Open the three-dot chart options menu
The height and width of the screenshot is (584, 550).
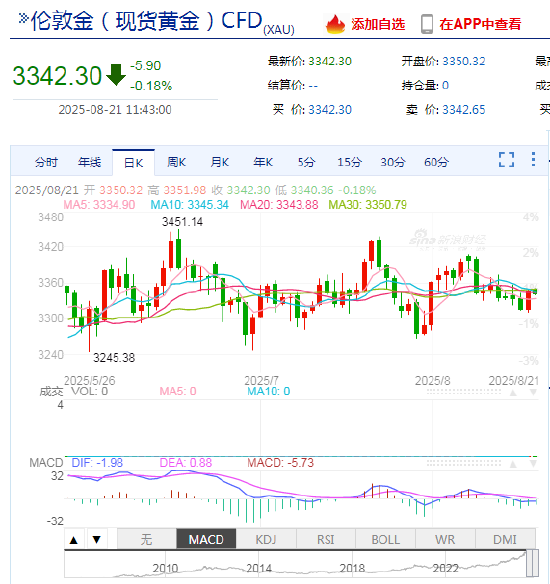point(533,159)
